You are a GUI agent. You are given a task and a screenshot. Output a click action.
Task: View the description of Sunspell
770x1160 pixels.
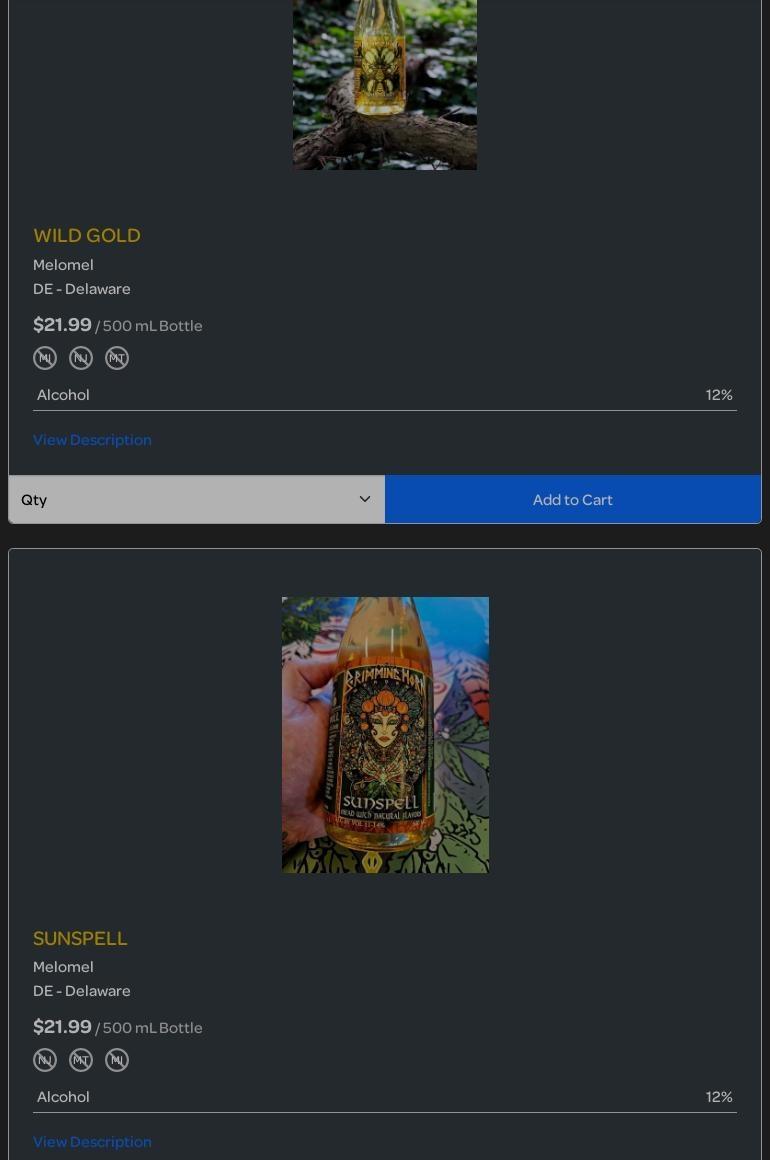(92, 1142)
